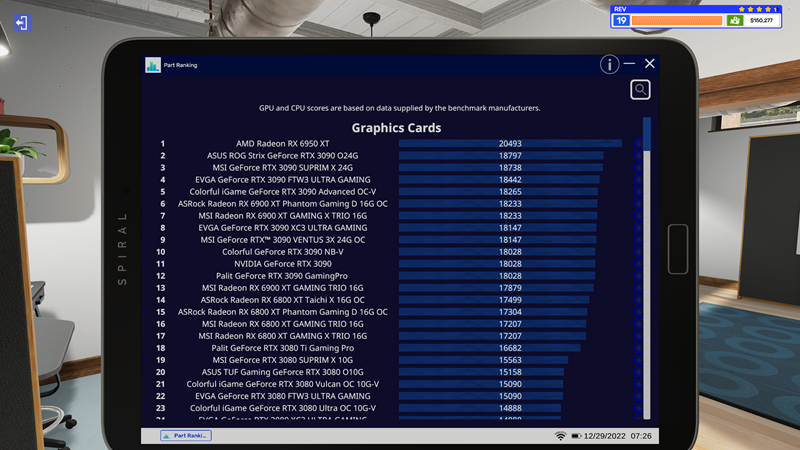
Task: Open Part Ranking from the taskbar
Action: [186, 436]
